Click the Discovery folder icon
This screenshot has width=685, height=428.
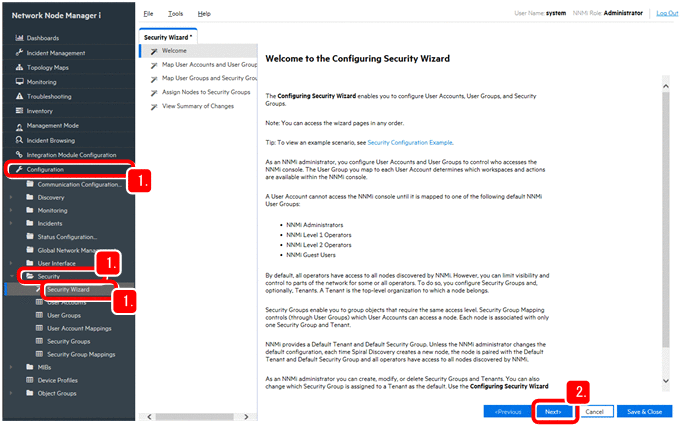[x=30, y=197]
